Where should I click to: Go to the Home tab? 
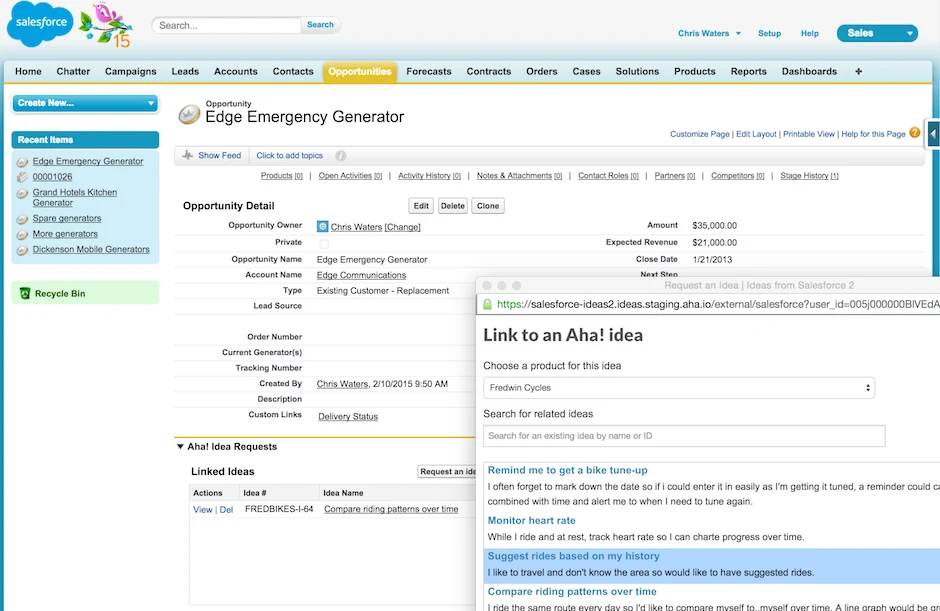[x=28, y=71]
